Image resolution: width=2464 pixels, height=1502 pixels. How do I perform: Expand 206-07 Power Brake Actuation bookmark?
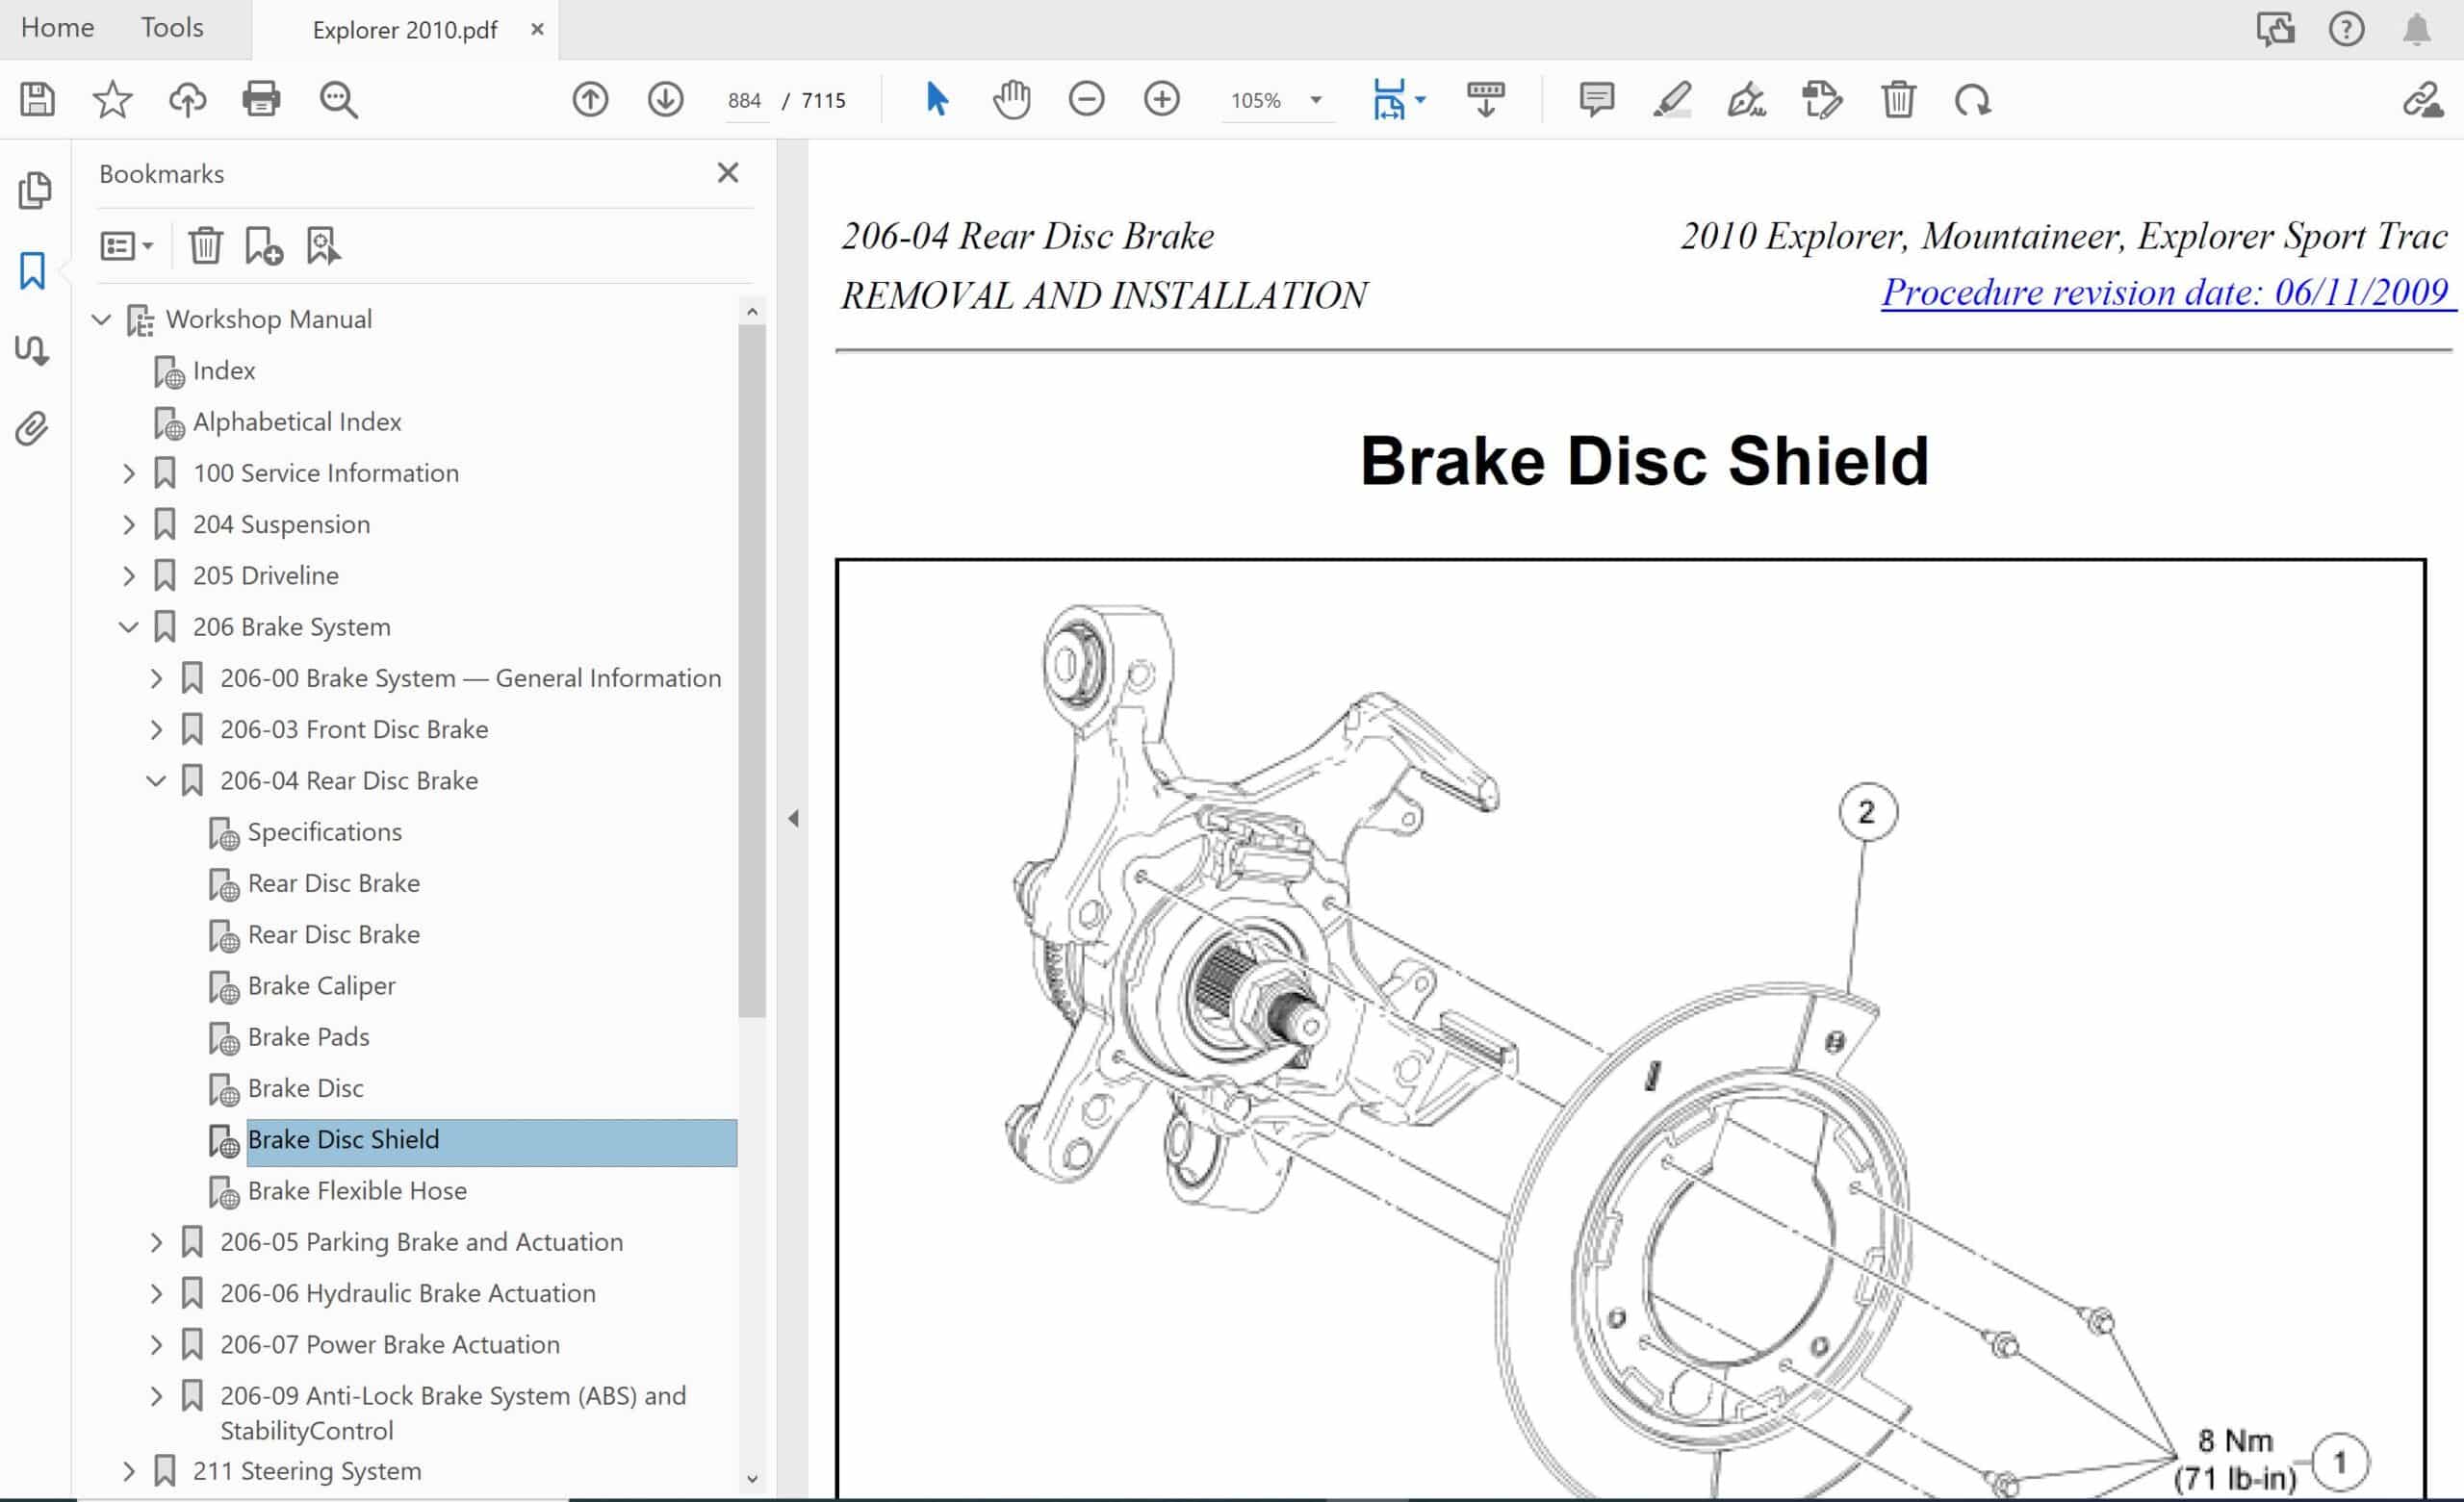click(x=156, y=1345)
